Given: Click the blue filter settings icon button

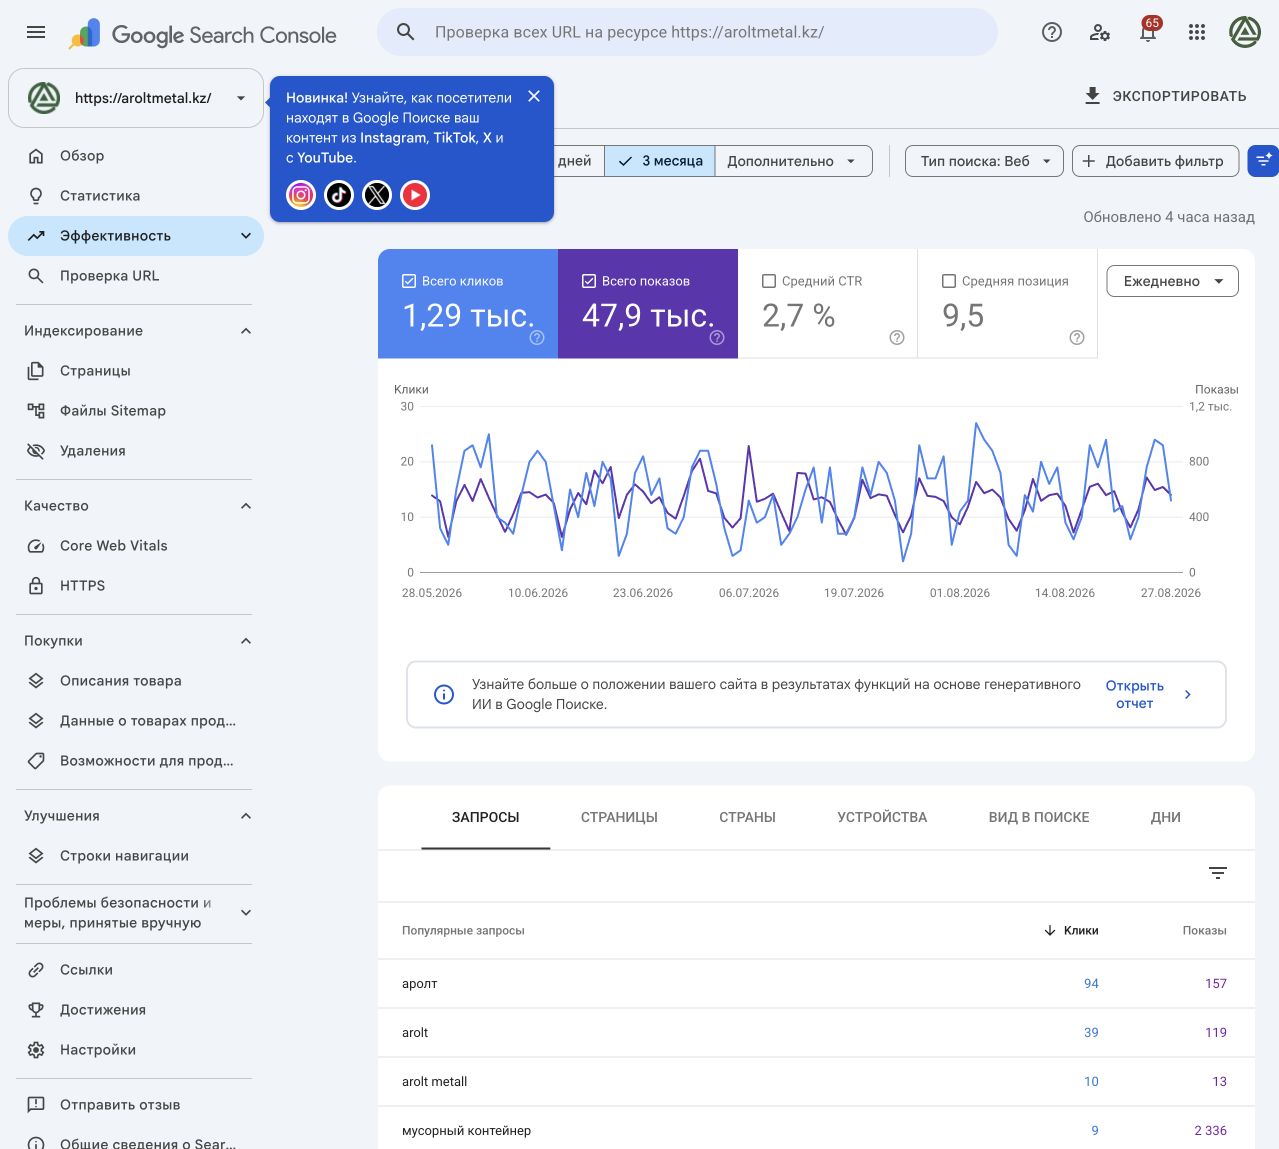Looking at the screenshot, I should coord(1264,161).
